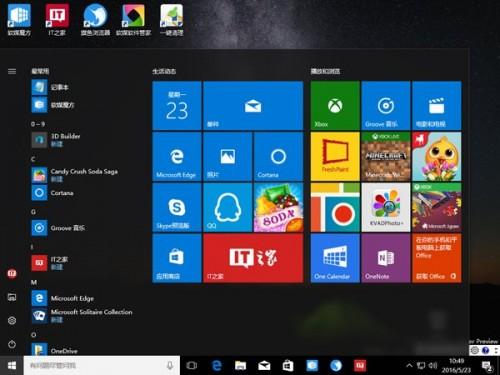Open 软媒魔方 in most-used list
Image resolution: width=500 pixels, height=375 pixels.
[83, 105]
